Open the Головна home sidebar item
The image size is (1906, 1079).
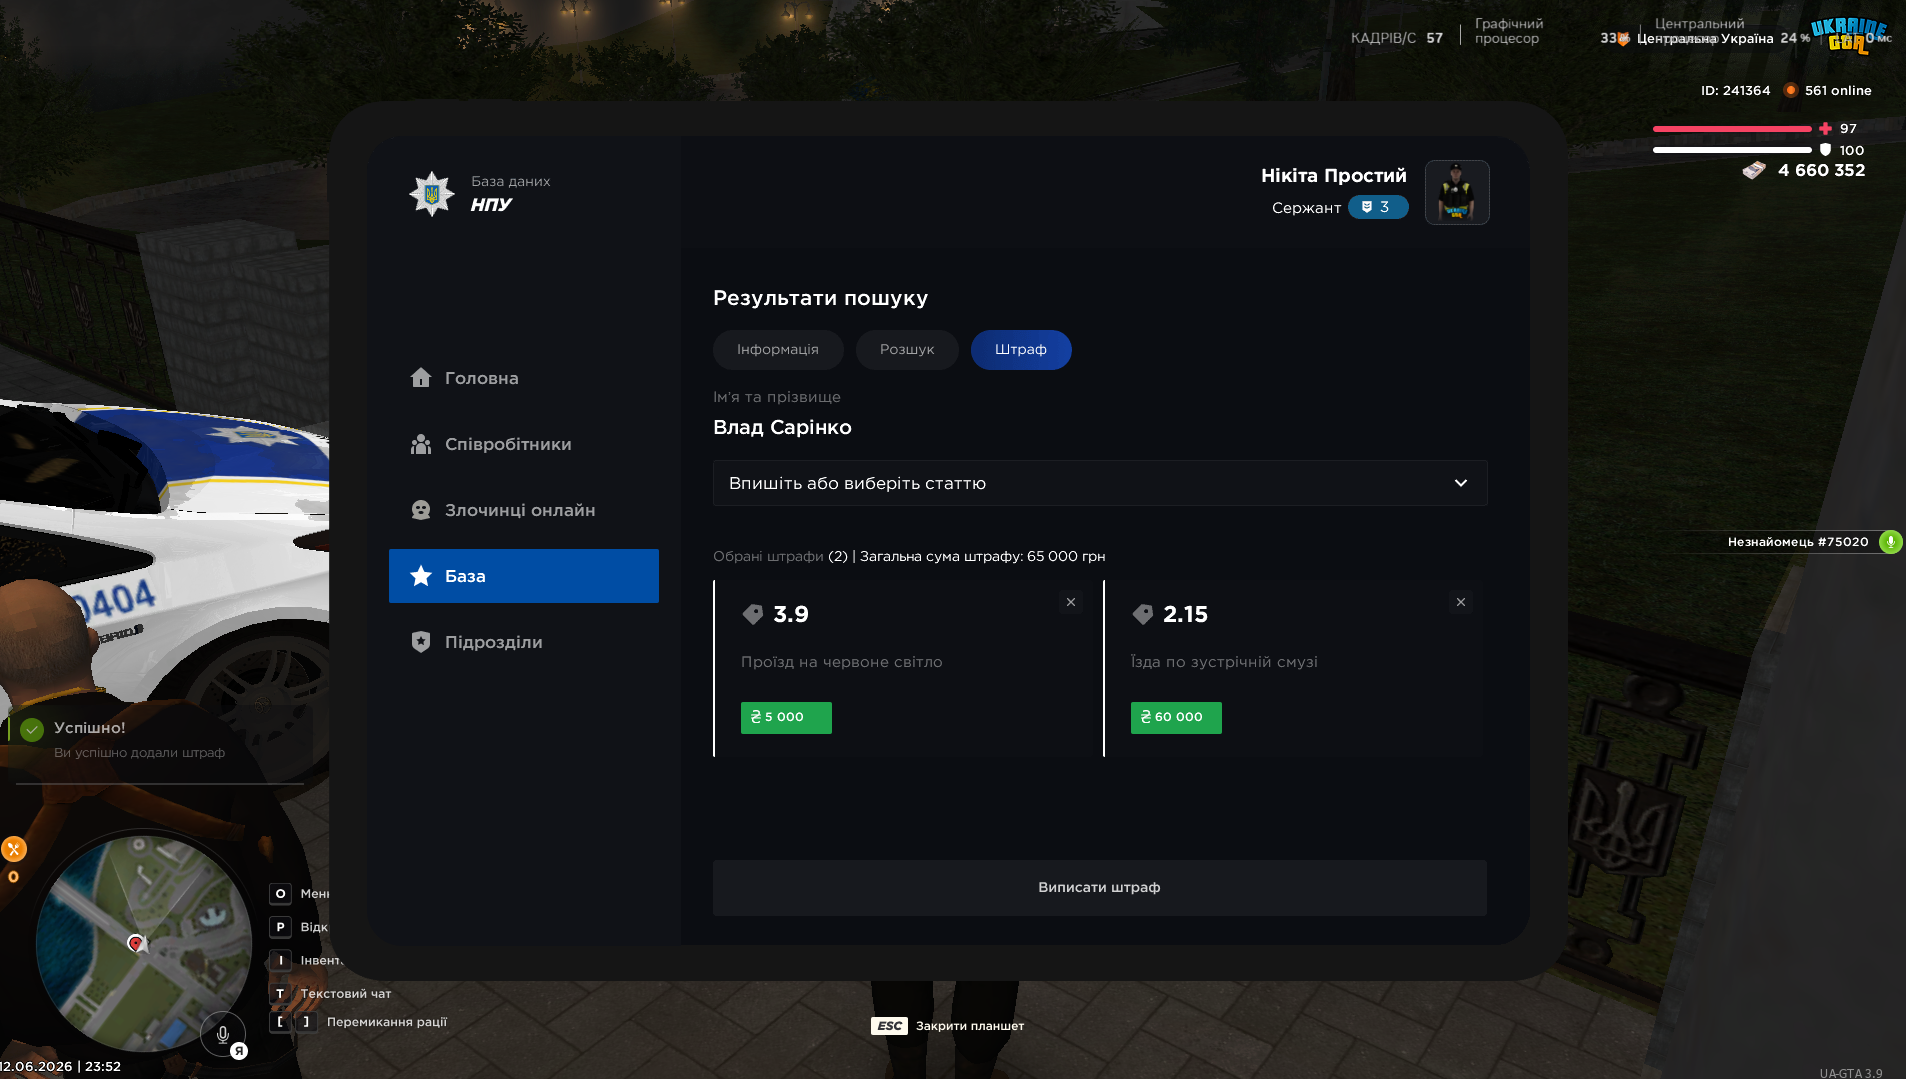tap(523, 378)
